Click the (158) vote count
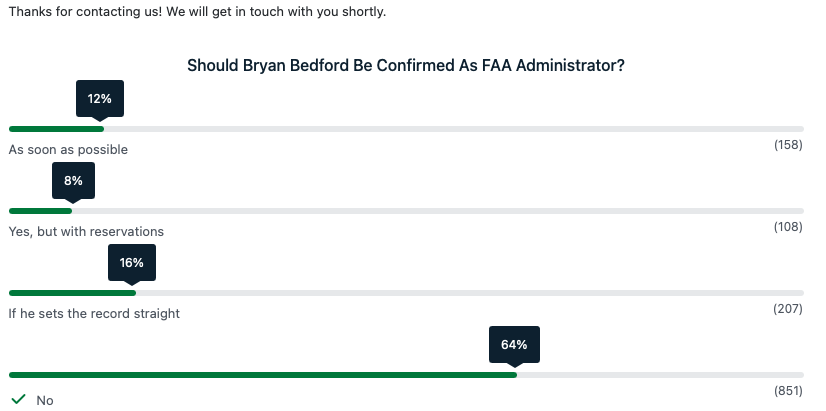This screenshot has width=826, height=411. (788, 146)
